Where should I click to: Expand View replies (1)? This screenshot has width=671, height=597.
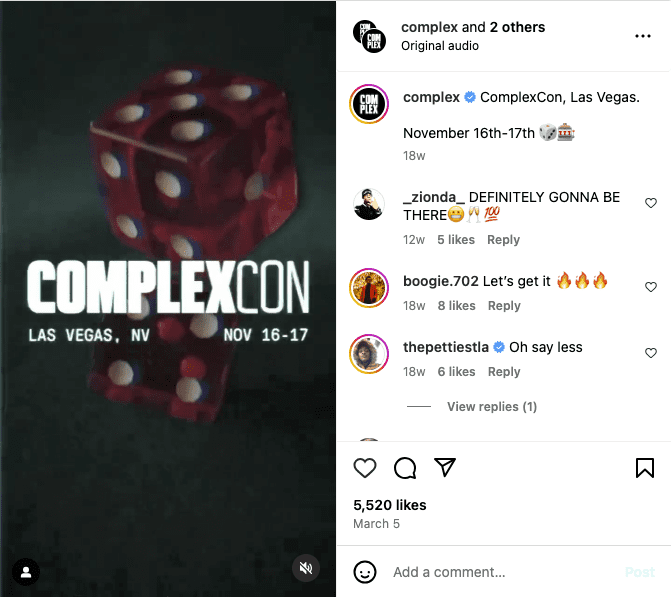(x=492, y=407)
